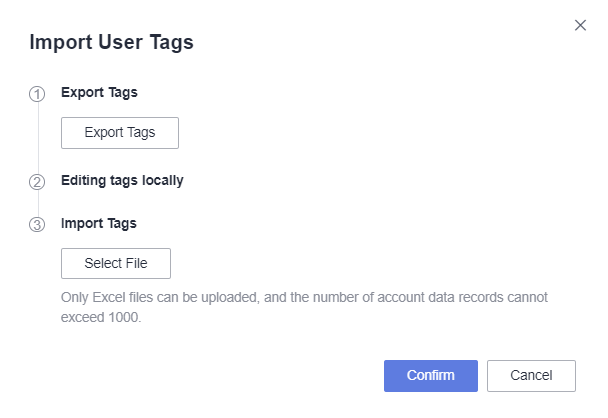Click the step 3 circle icon
Screen dimensions: 608x418
point(37,225)
